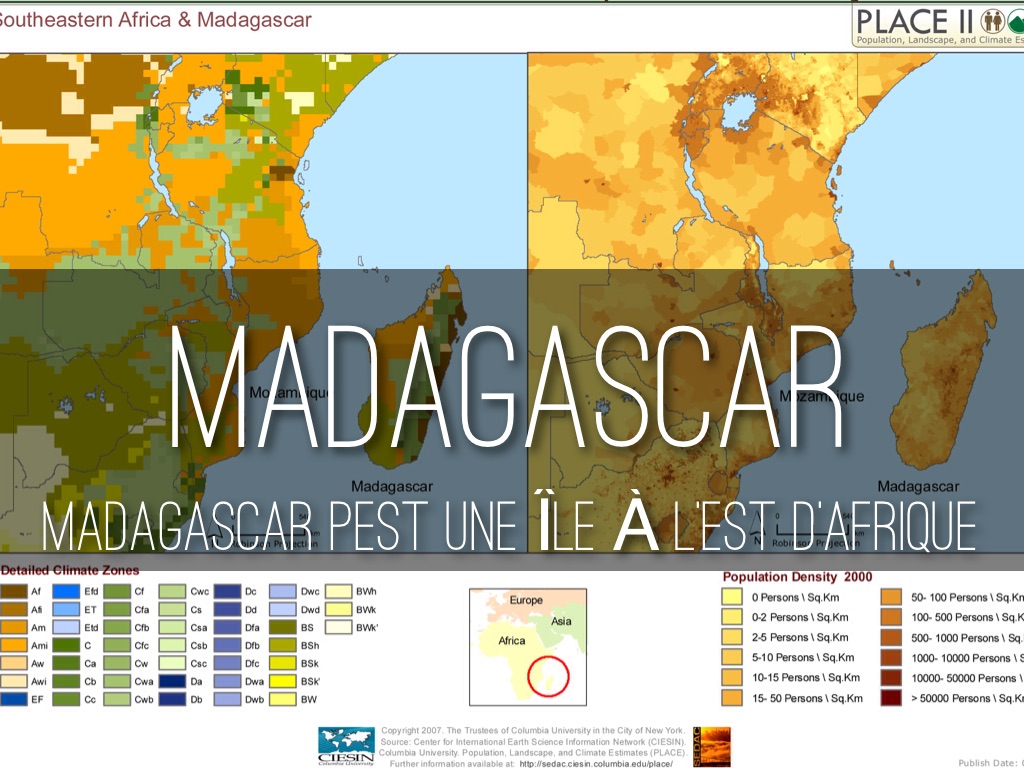Select the Af climate zone swatch
Screen dimensions: 1024x768
tap(14, 592)
